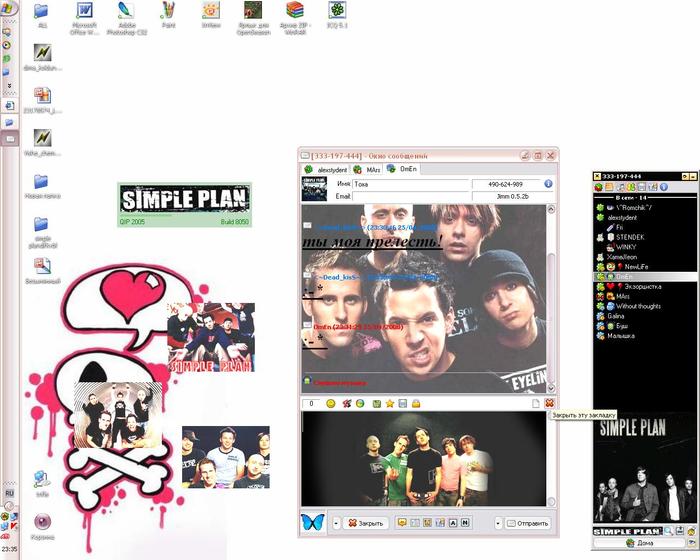700x560 pixels.
Task: Click the blue info icon in contact list toolbar
Action: (664, 187)
